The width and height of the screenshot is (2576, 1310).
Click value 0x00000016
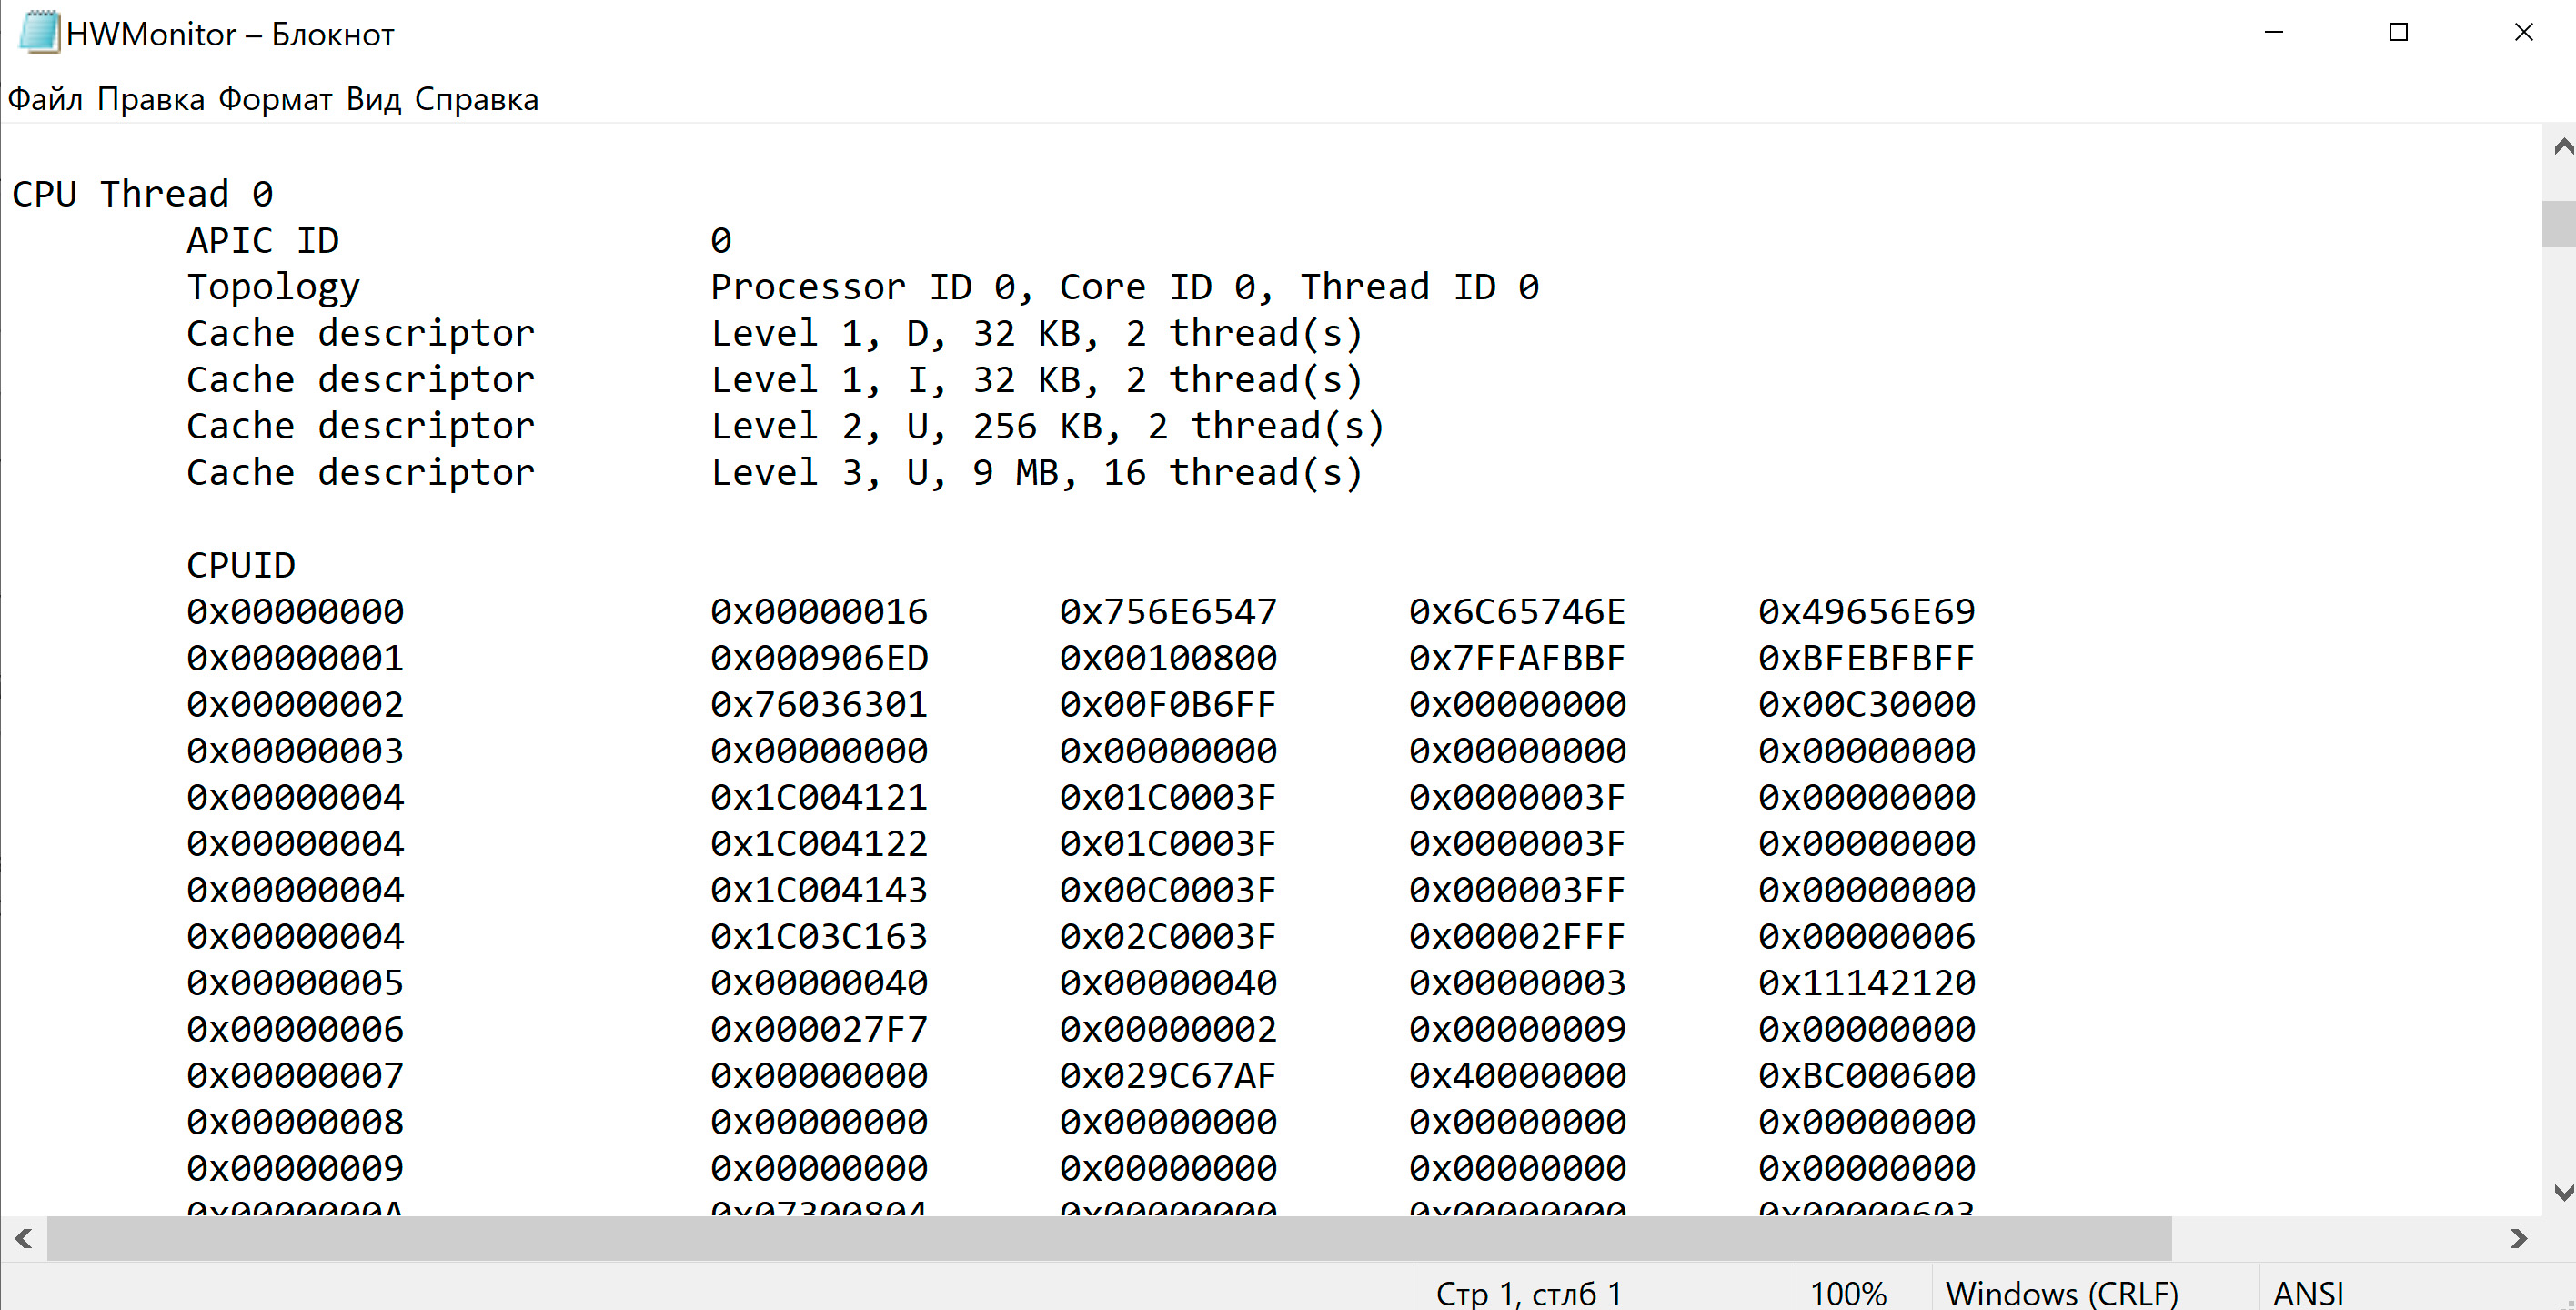[x=819, y=612]
